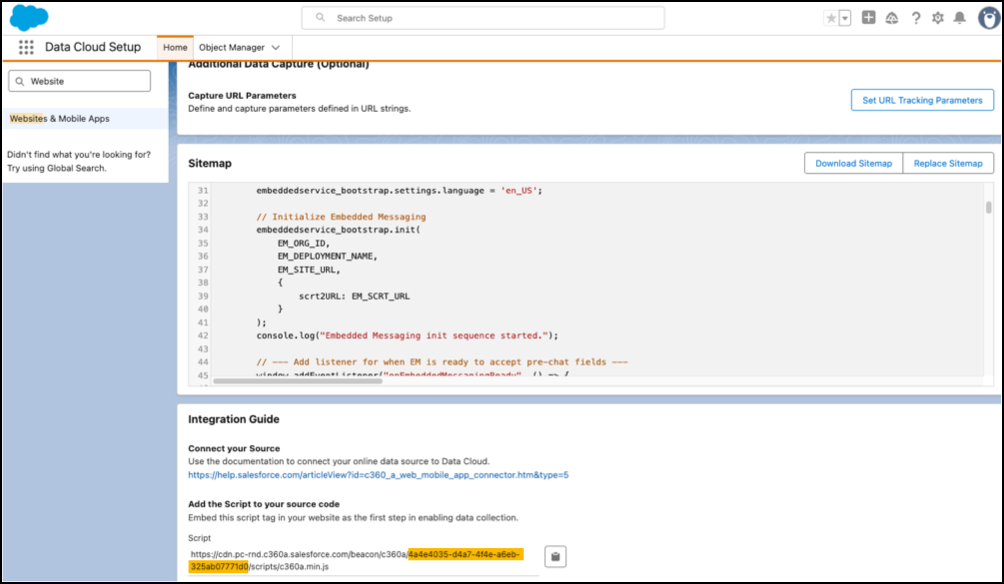This screenshot has width=1004, height=584.
Task: Click the Favorites star icon
Action: click(x=831, y=18)
